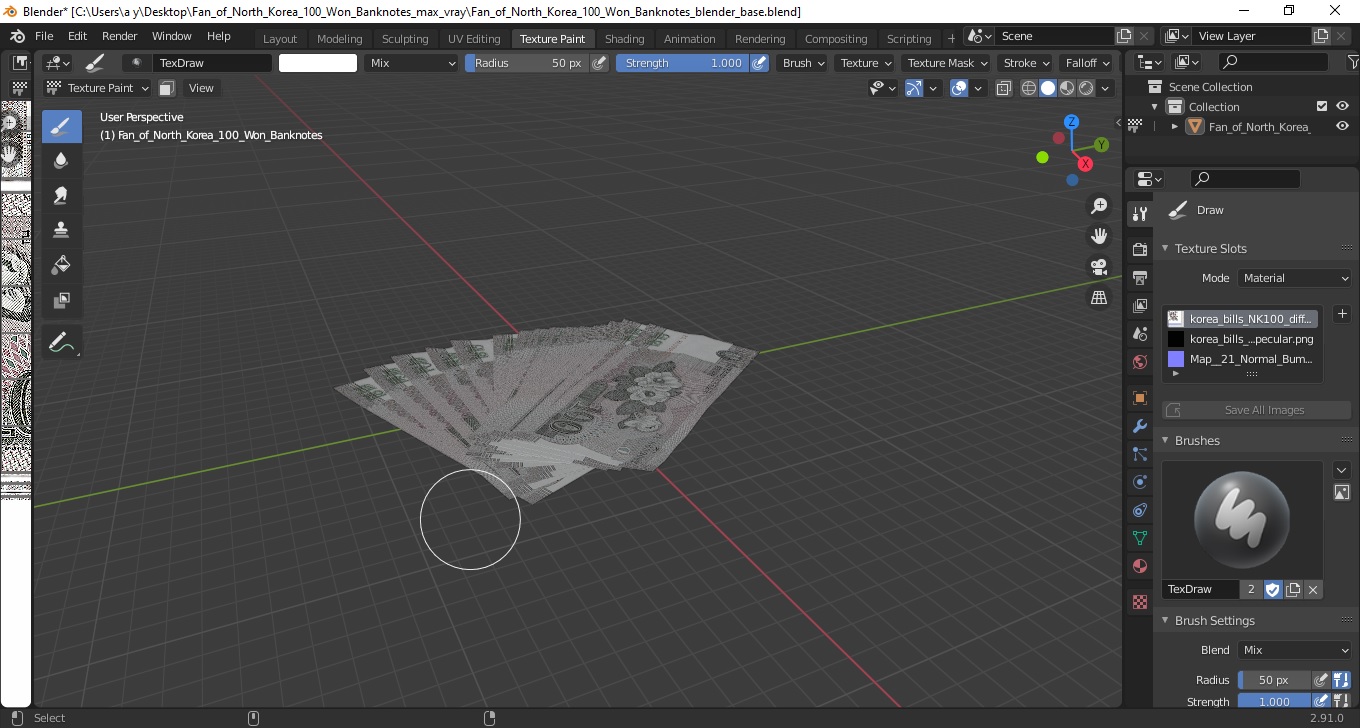This screenshot has height=728, width=1360.
Task: Open the UV Editing workspace tab
Action: tap(474, 39)
